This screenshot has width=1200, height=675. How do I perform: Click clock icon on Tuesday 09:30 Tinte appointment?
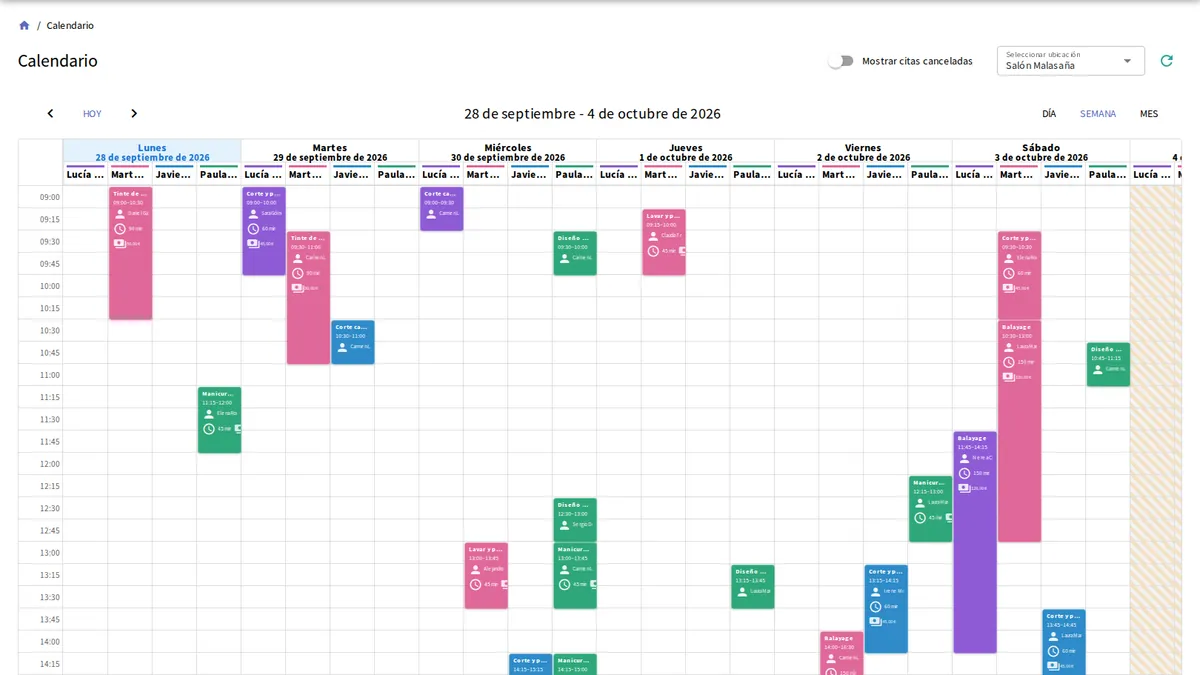pyautogui.click(x=297, y=273)
